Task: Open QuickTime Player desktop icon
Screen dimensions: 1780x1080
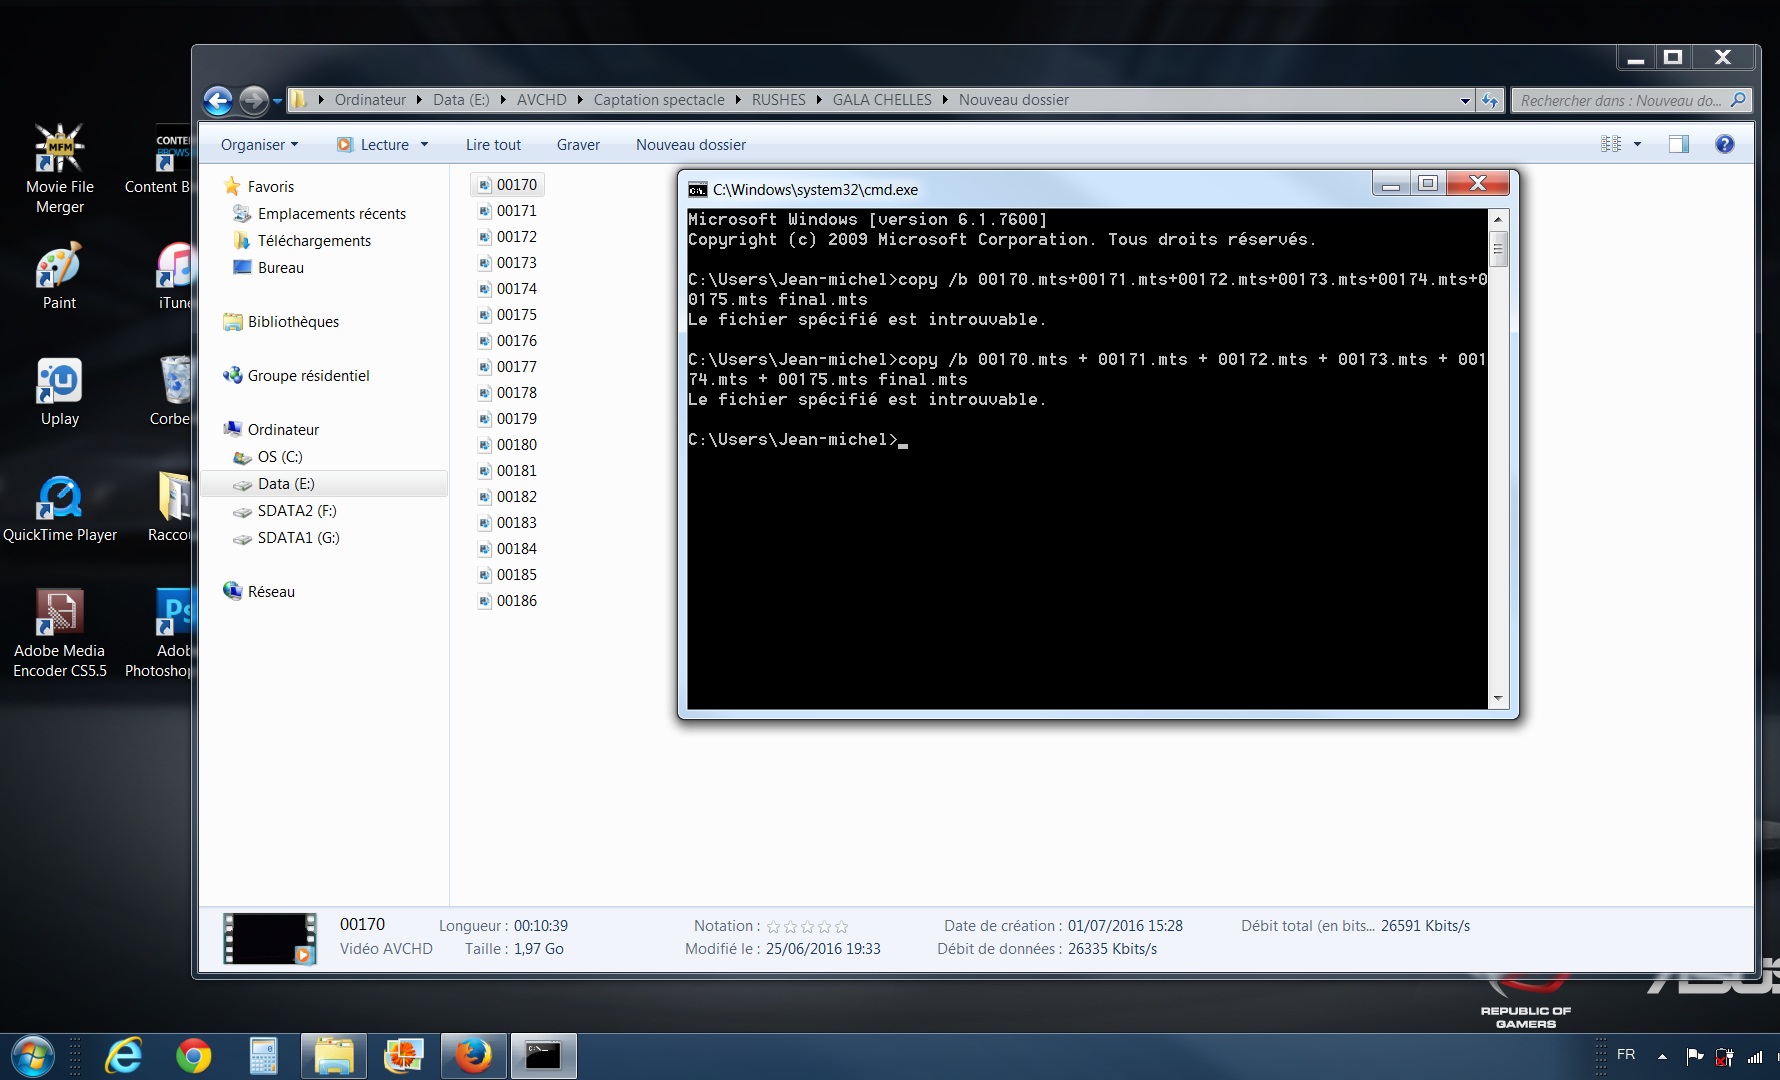Action: pyautogui.click(x=59, y=508)
